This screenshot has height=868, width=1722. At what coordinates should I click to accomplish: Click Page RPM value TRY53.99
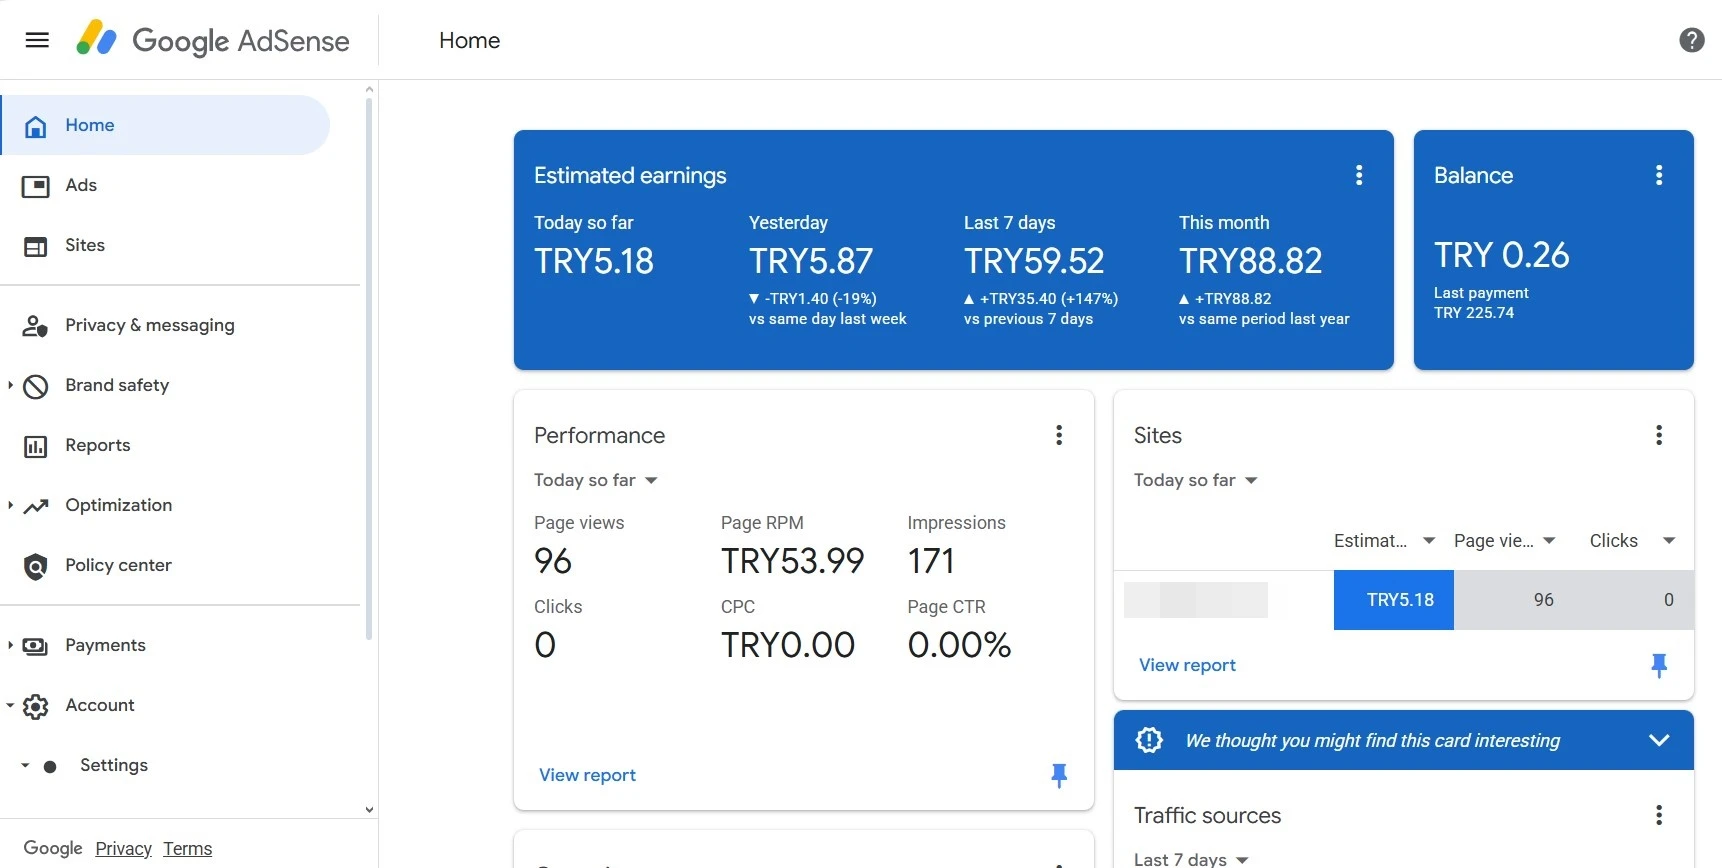[x=792, y=561]
